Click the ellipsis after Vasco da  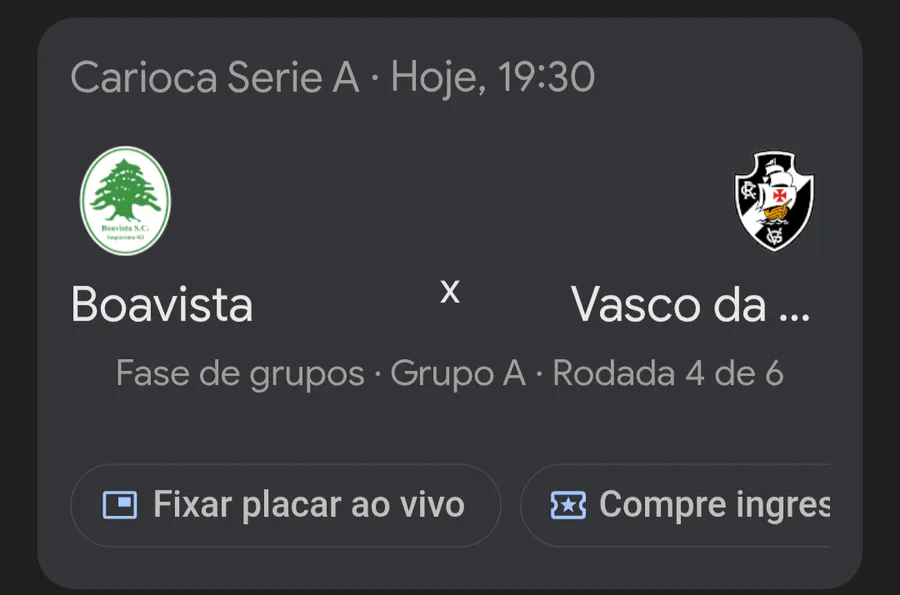click(x=792, y=308)
